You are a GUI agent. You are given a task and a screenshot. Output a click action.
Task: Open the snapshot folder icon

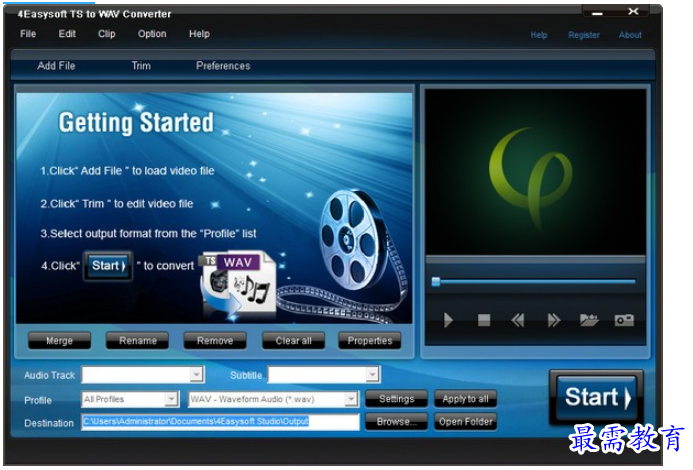(x=589, y=319)
